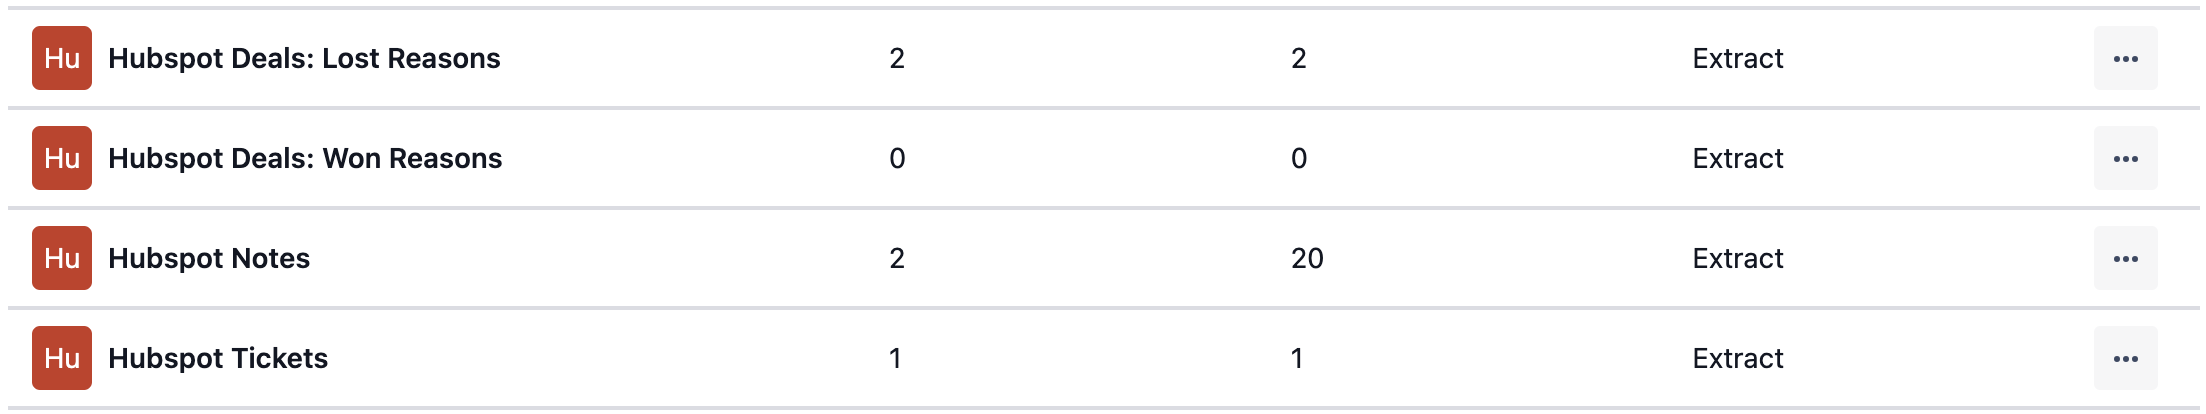Click the Hubspot Notes Hu icon

(x=62, y=258)
